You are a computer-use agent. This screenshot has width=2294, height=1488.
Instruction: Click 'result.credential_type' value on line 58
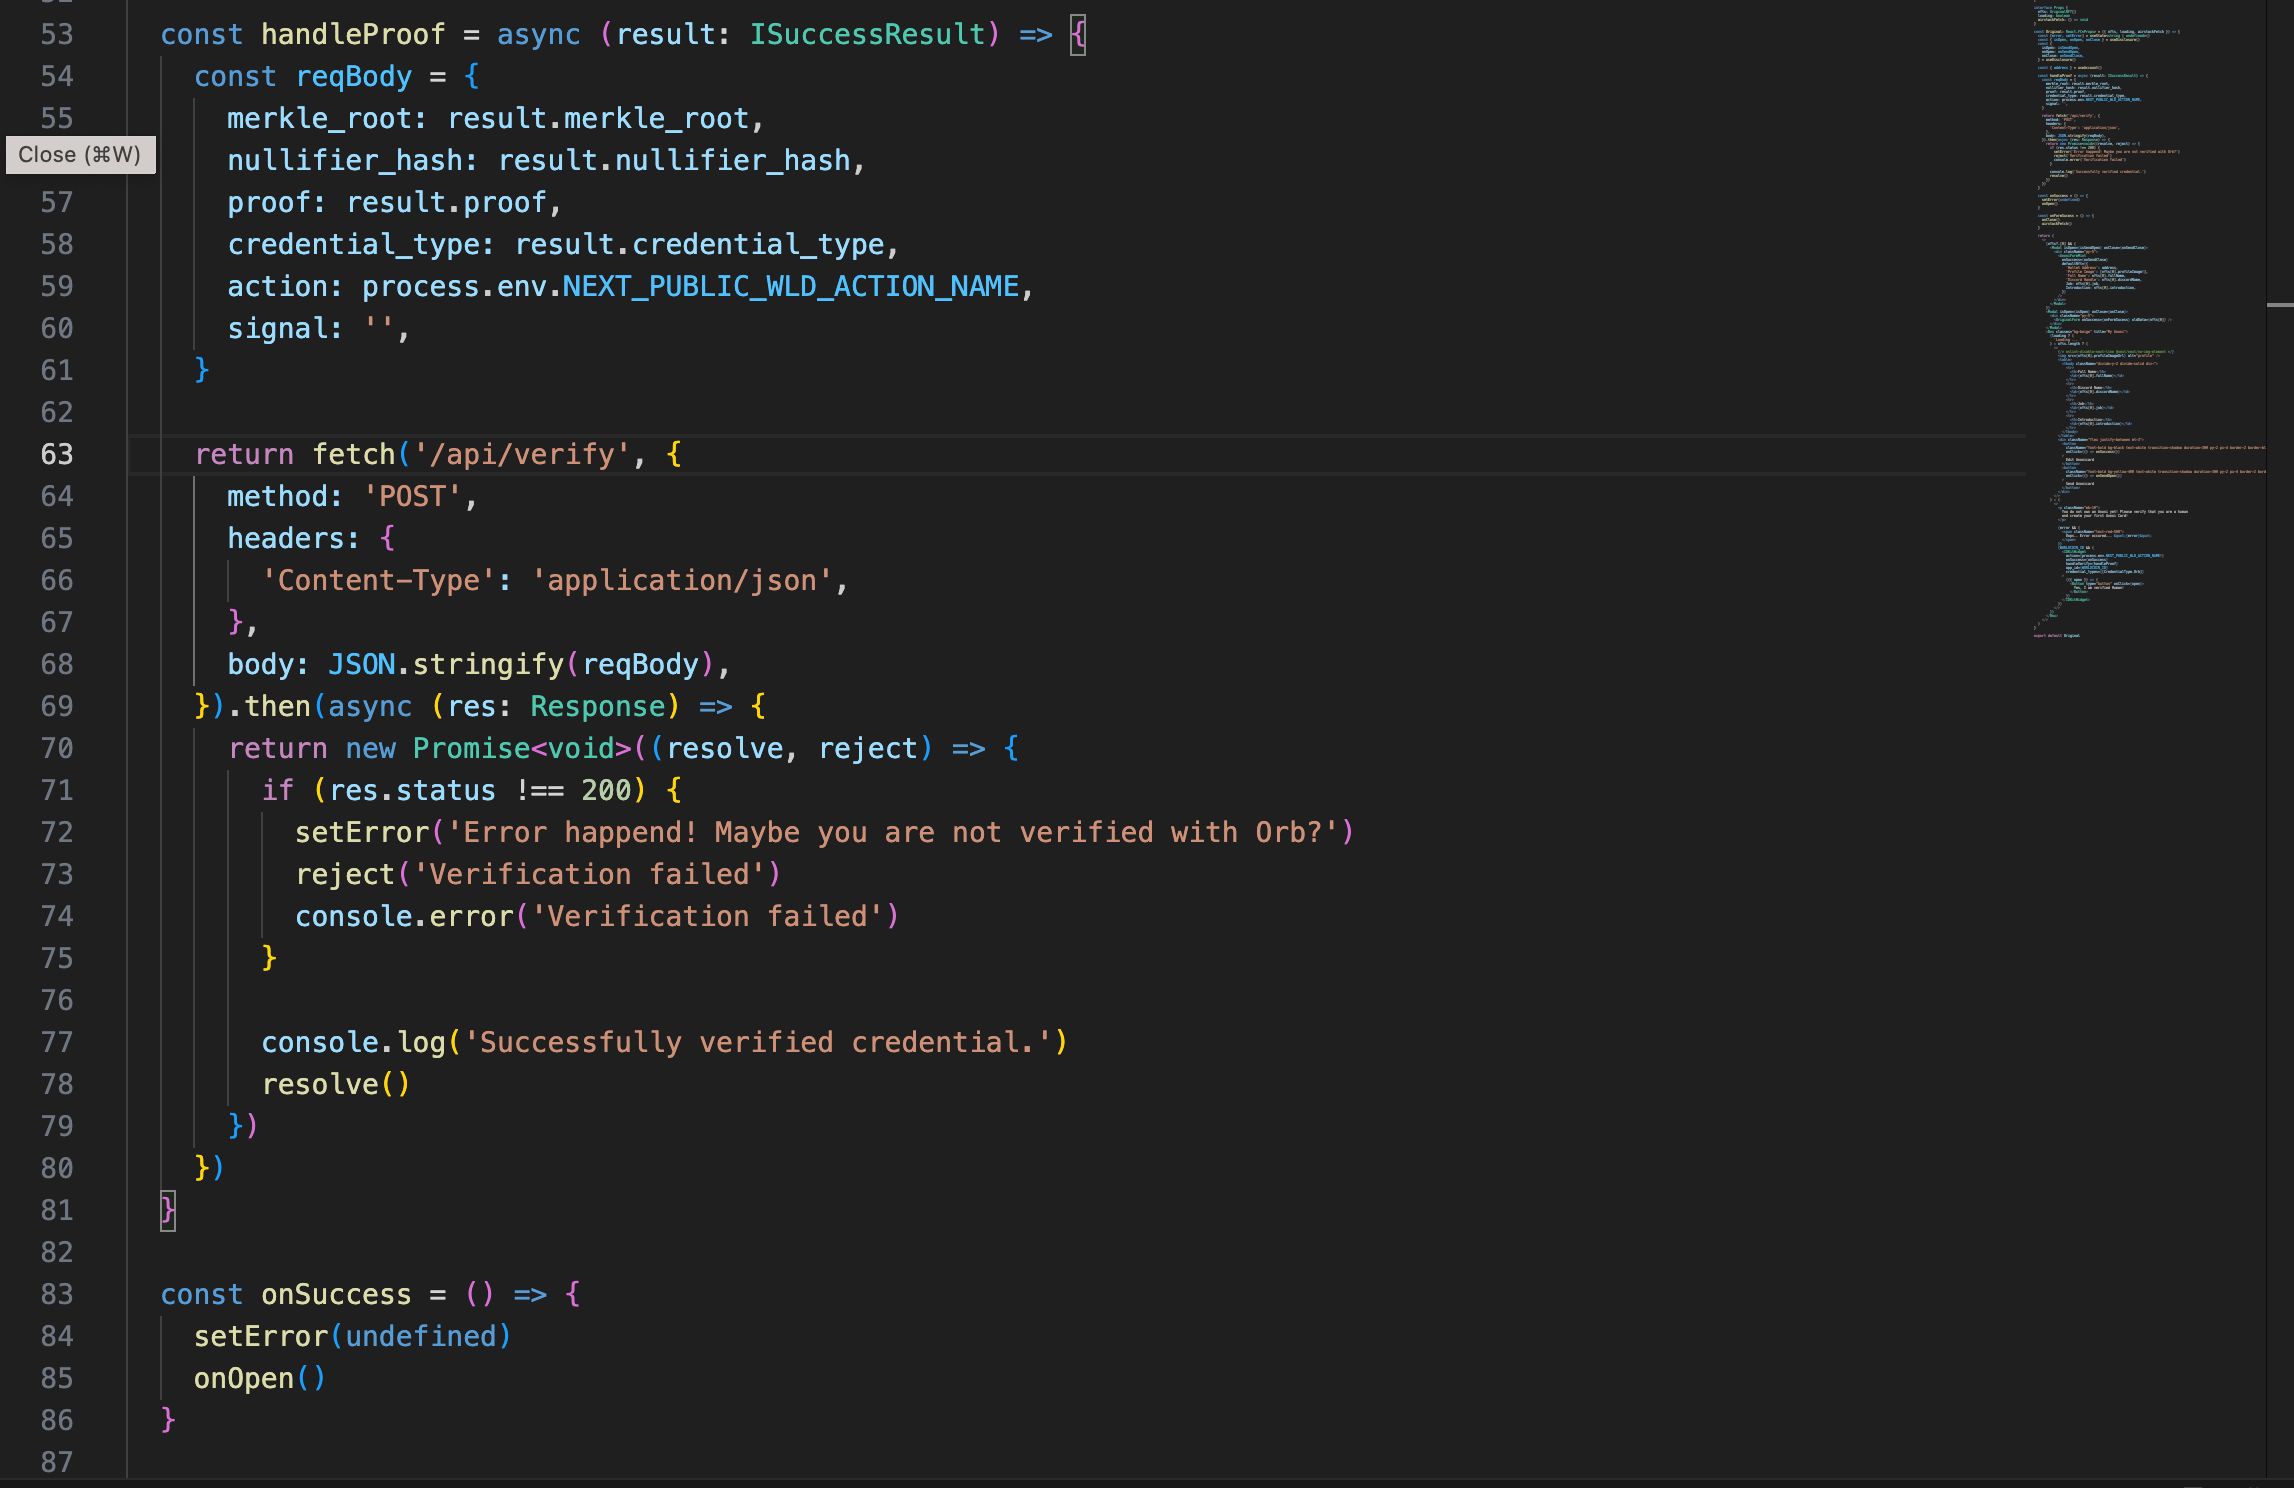[699, 244]
